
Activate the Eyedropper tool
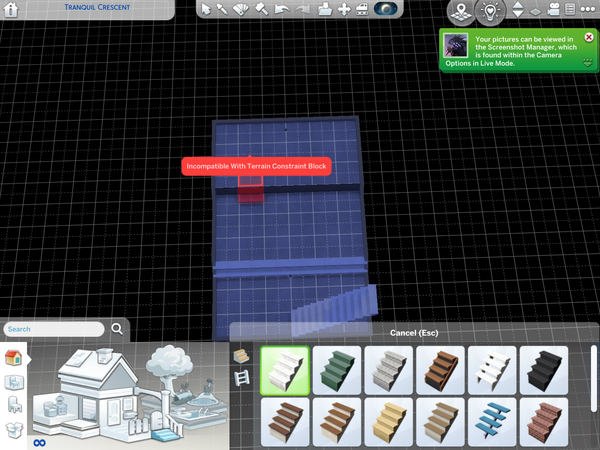[x=222, y=9]
